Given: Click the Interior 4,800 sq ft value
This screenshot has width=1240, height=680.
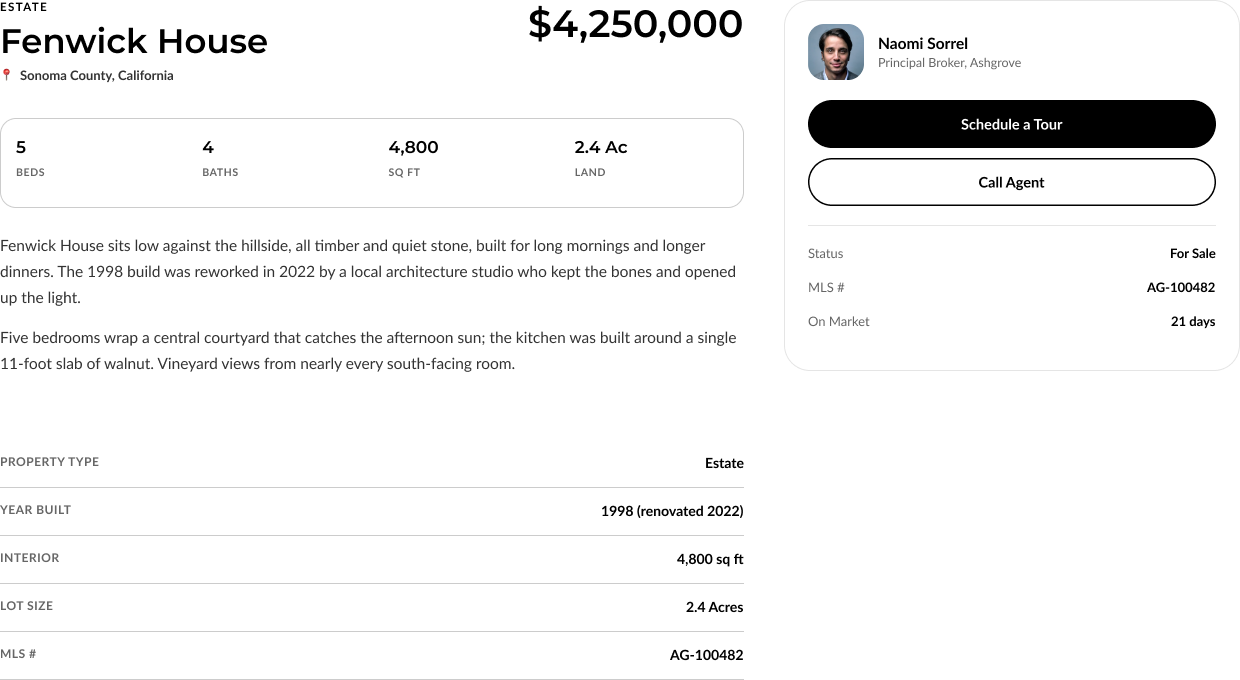Looking at the screenshot, I should point(710,559).
